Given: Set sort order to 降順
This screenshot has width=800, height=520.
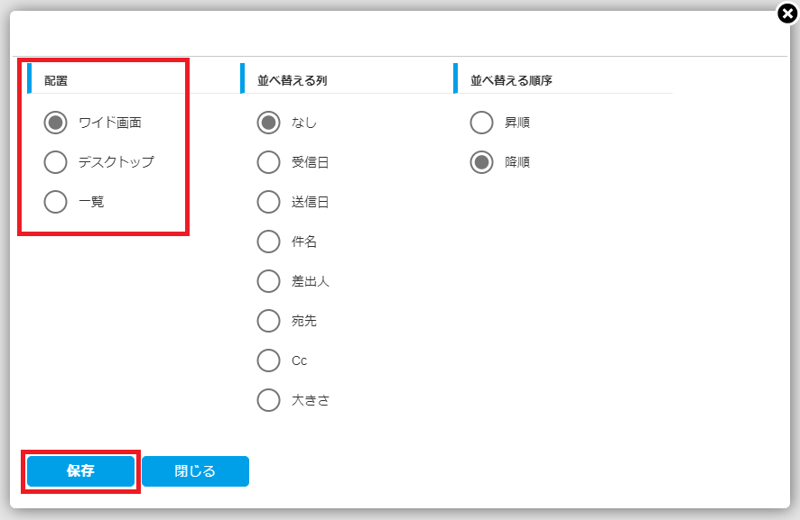Looking at the screenshot, I should [481, 162].
